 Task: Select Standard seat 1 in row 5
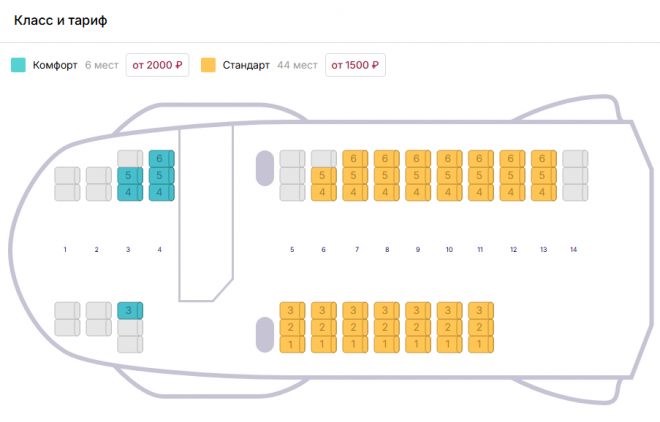[x=292, y=344]
